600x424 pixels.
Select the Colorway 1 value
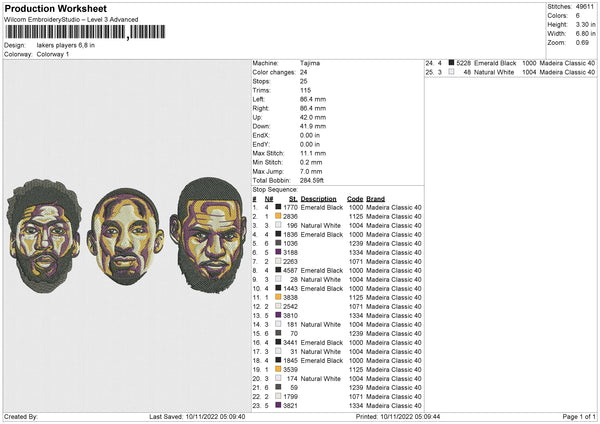coord(53,54)
